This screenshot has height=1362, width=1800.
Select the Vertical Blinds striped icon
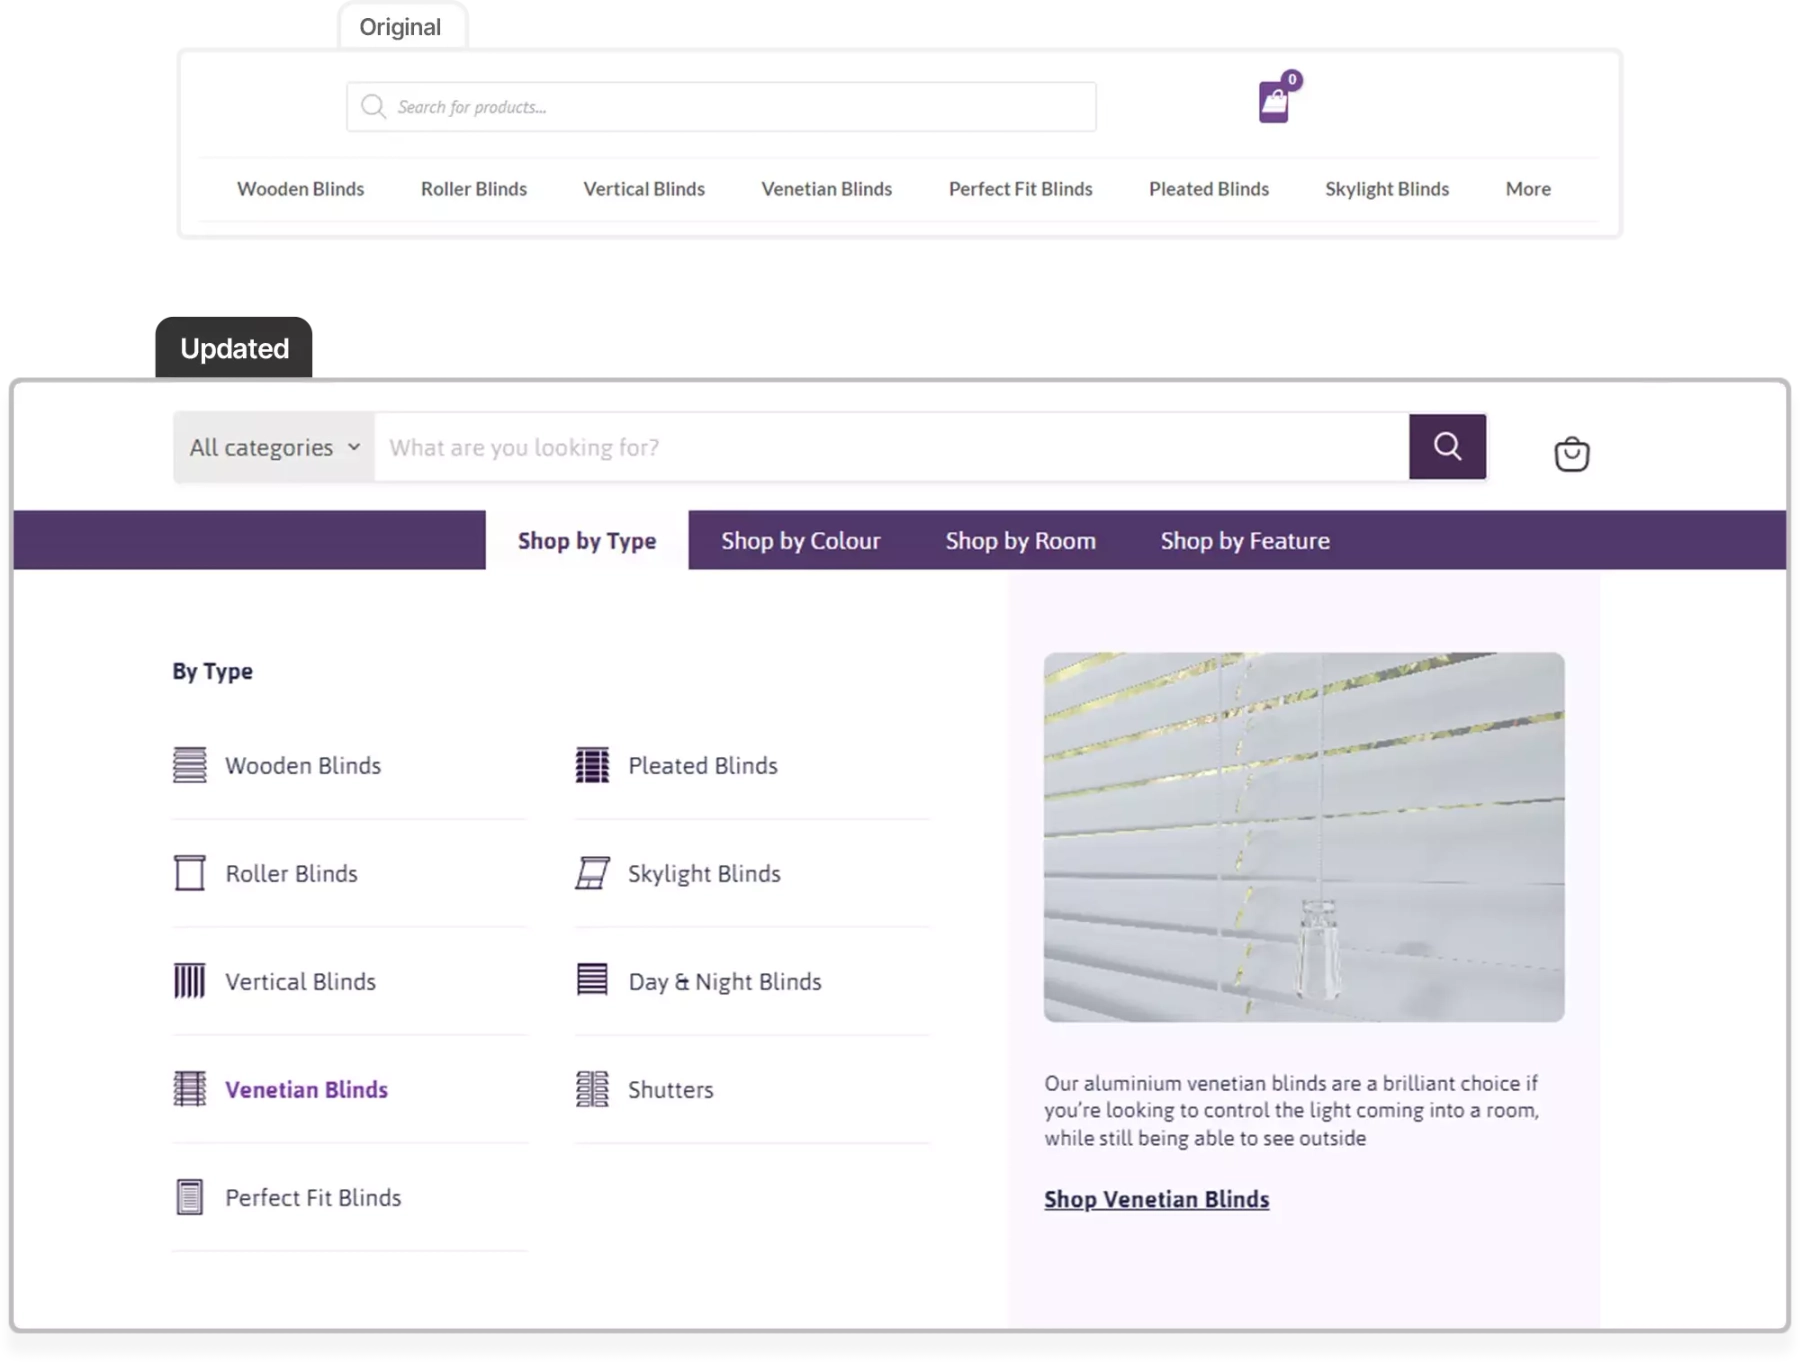point(189,981)
